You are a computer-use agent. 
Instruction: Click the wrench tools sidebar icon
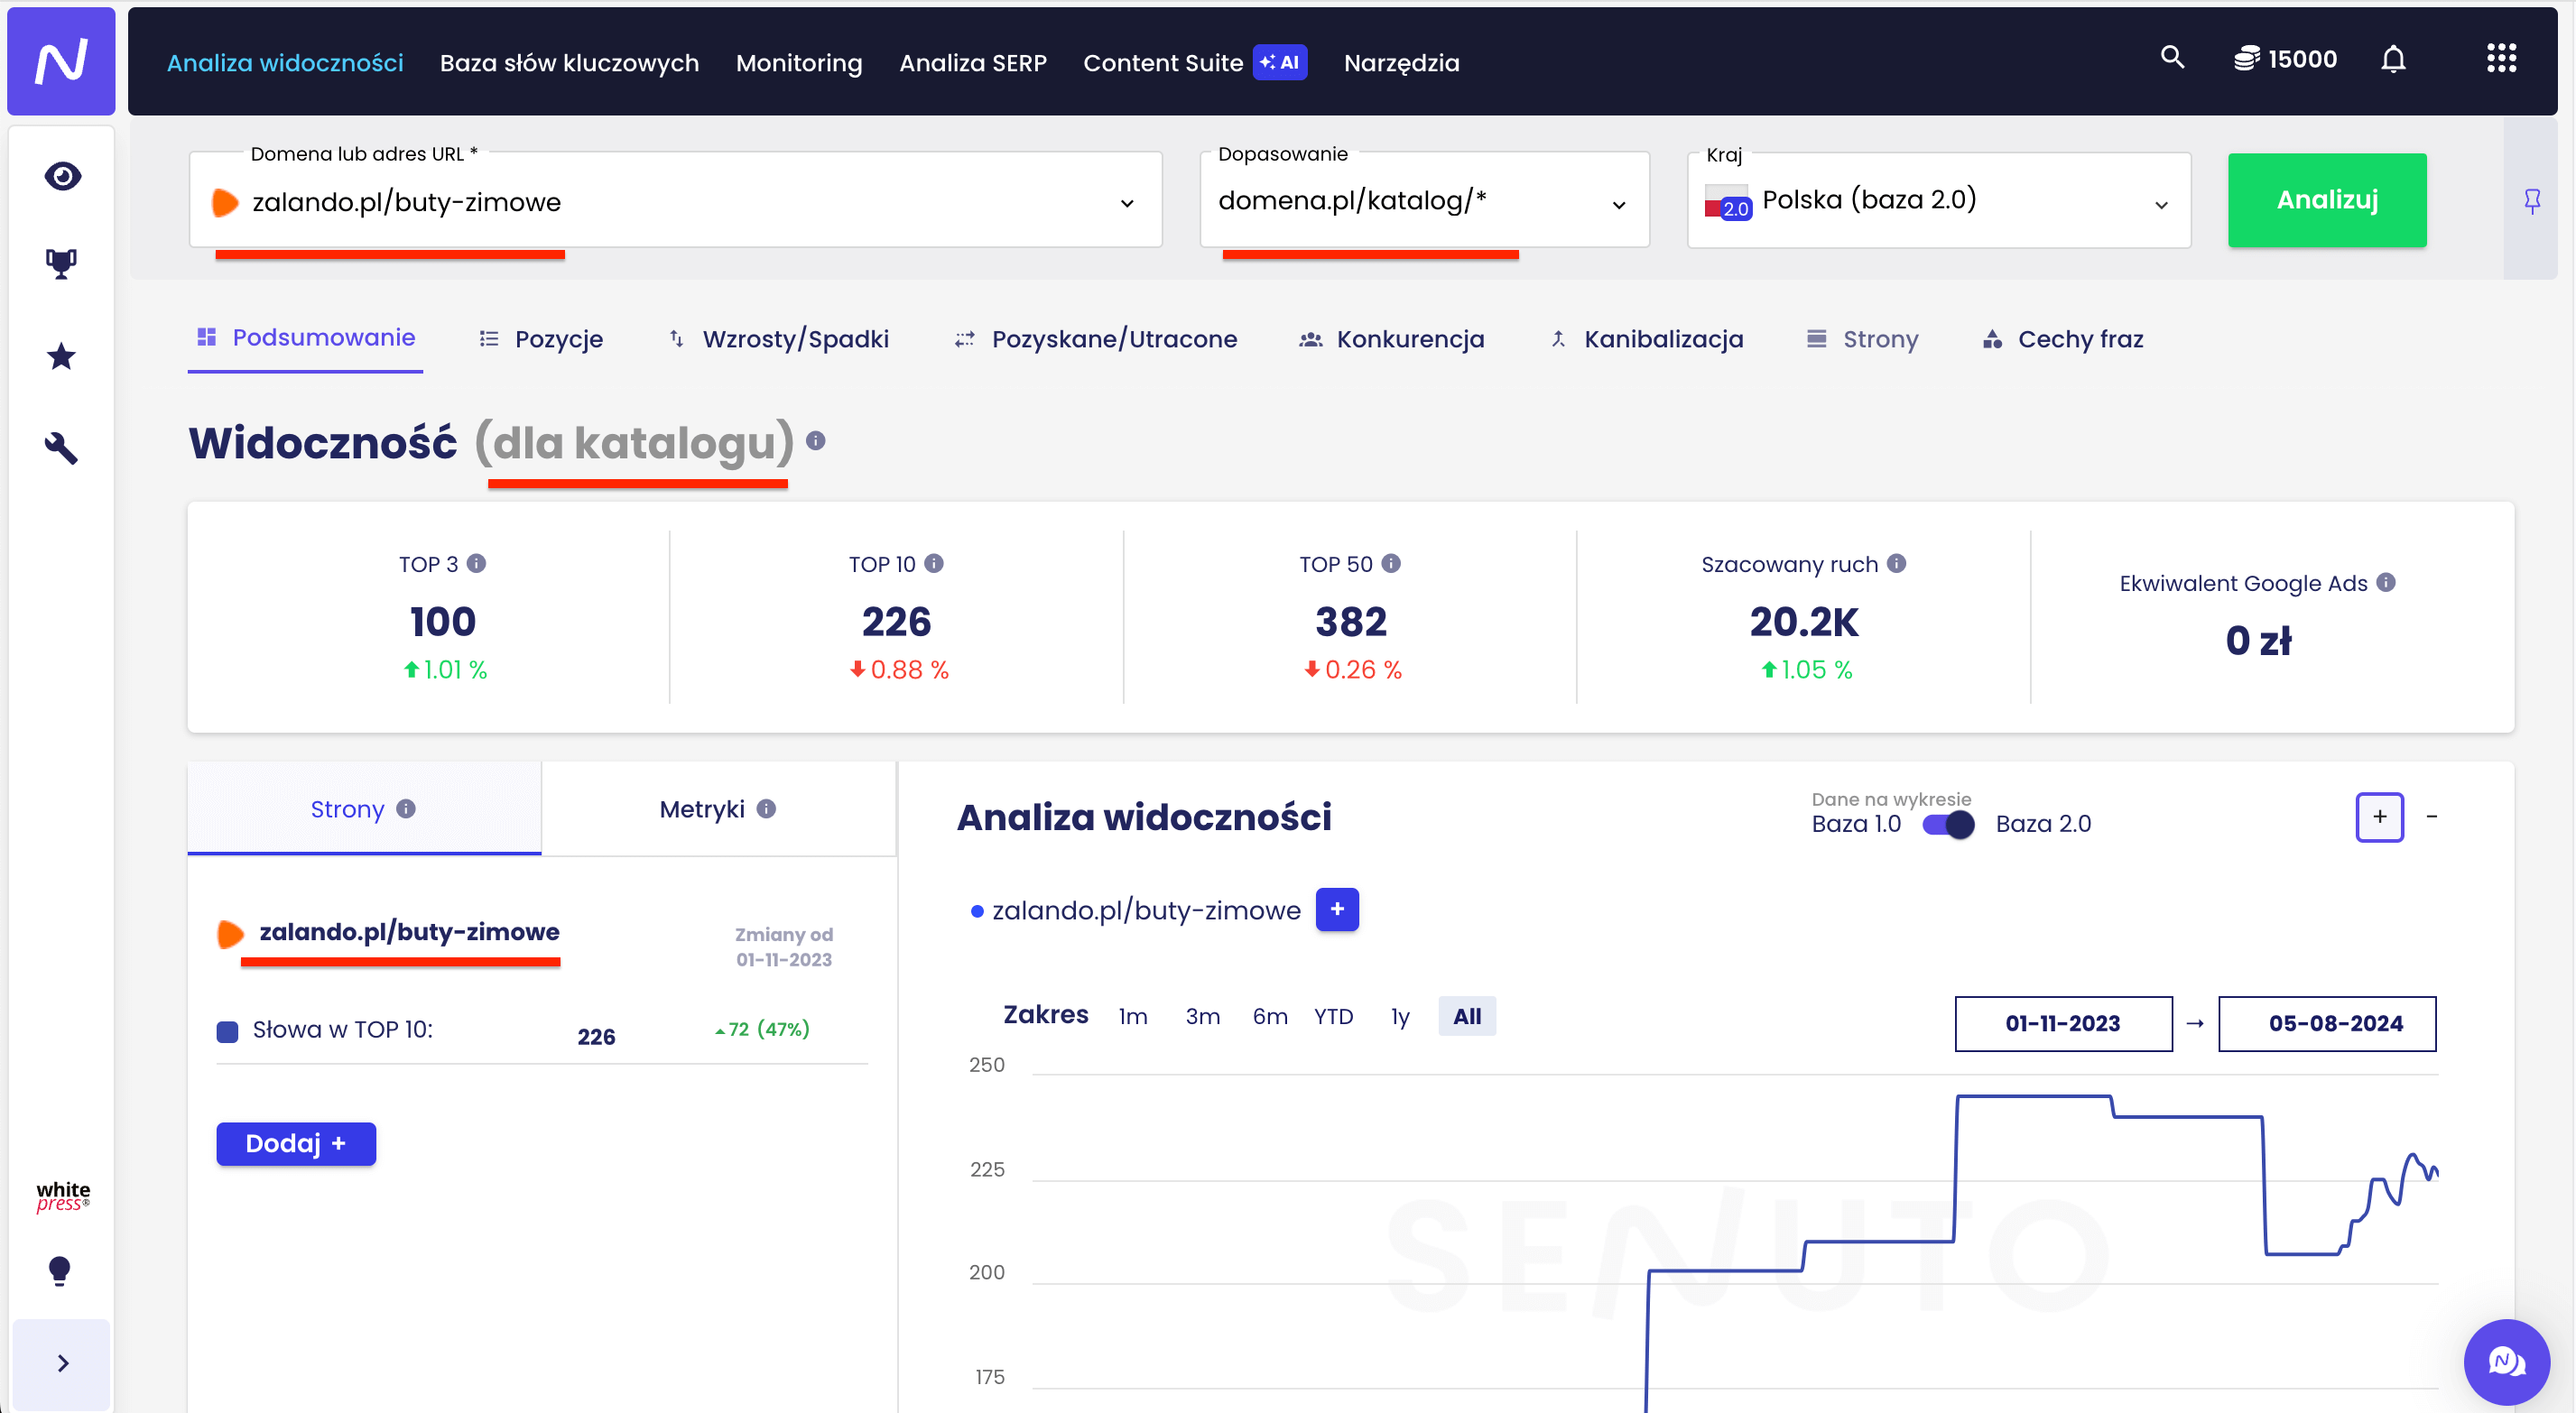pos(62,447)
